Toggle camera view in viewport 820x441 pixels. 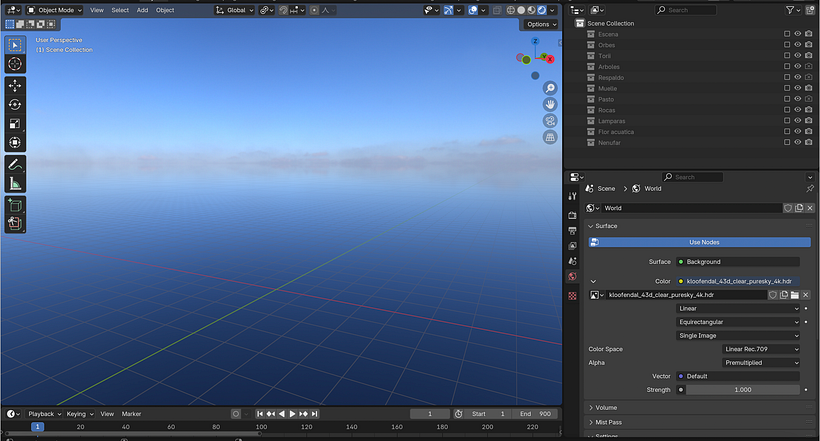click(550, 121)
